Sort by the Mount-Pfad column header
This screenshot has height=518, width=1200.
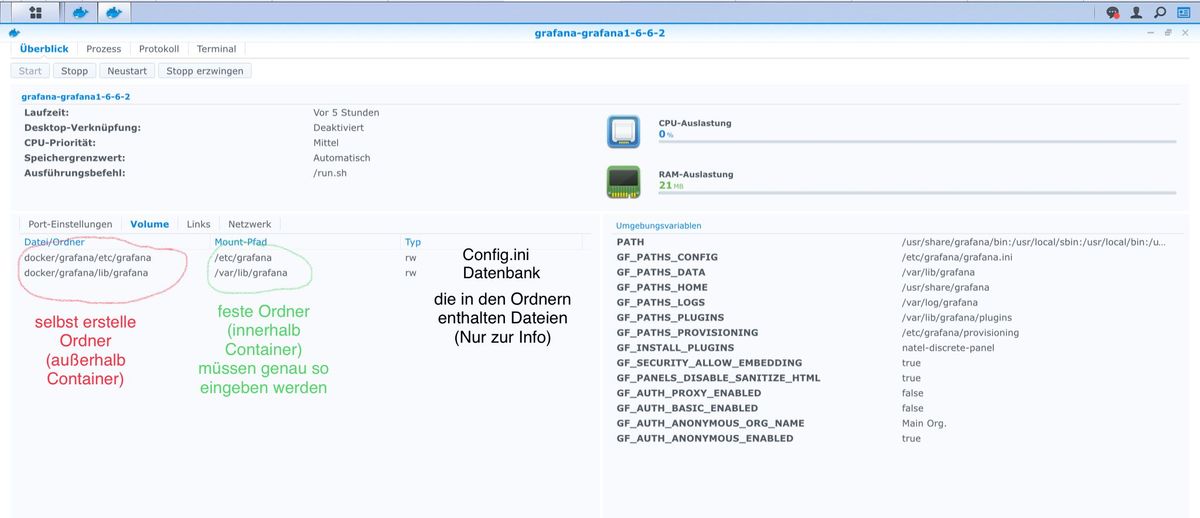[306, 242]
